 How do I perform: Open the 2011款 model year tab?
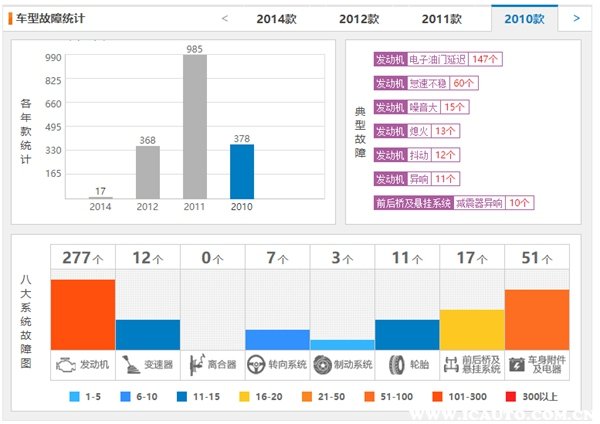tap(441, 19)
